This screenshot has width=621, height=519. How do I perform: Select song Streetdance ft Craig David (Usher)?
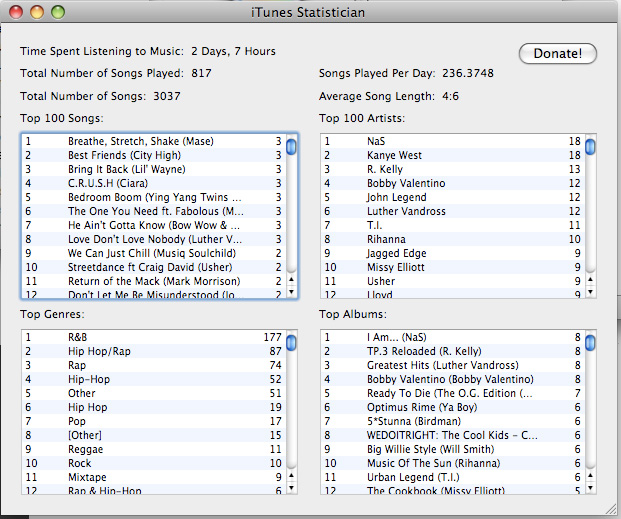[154, 267]
